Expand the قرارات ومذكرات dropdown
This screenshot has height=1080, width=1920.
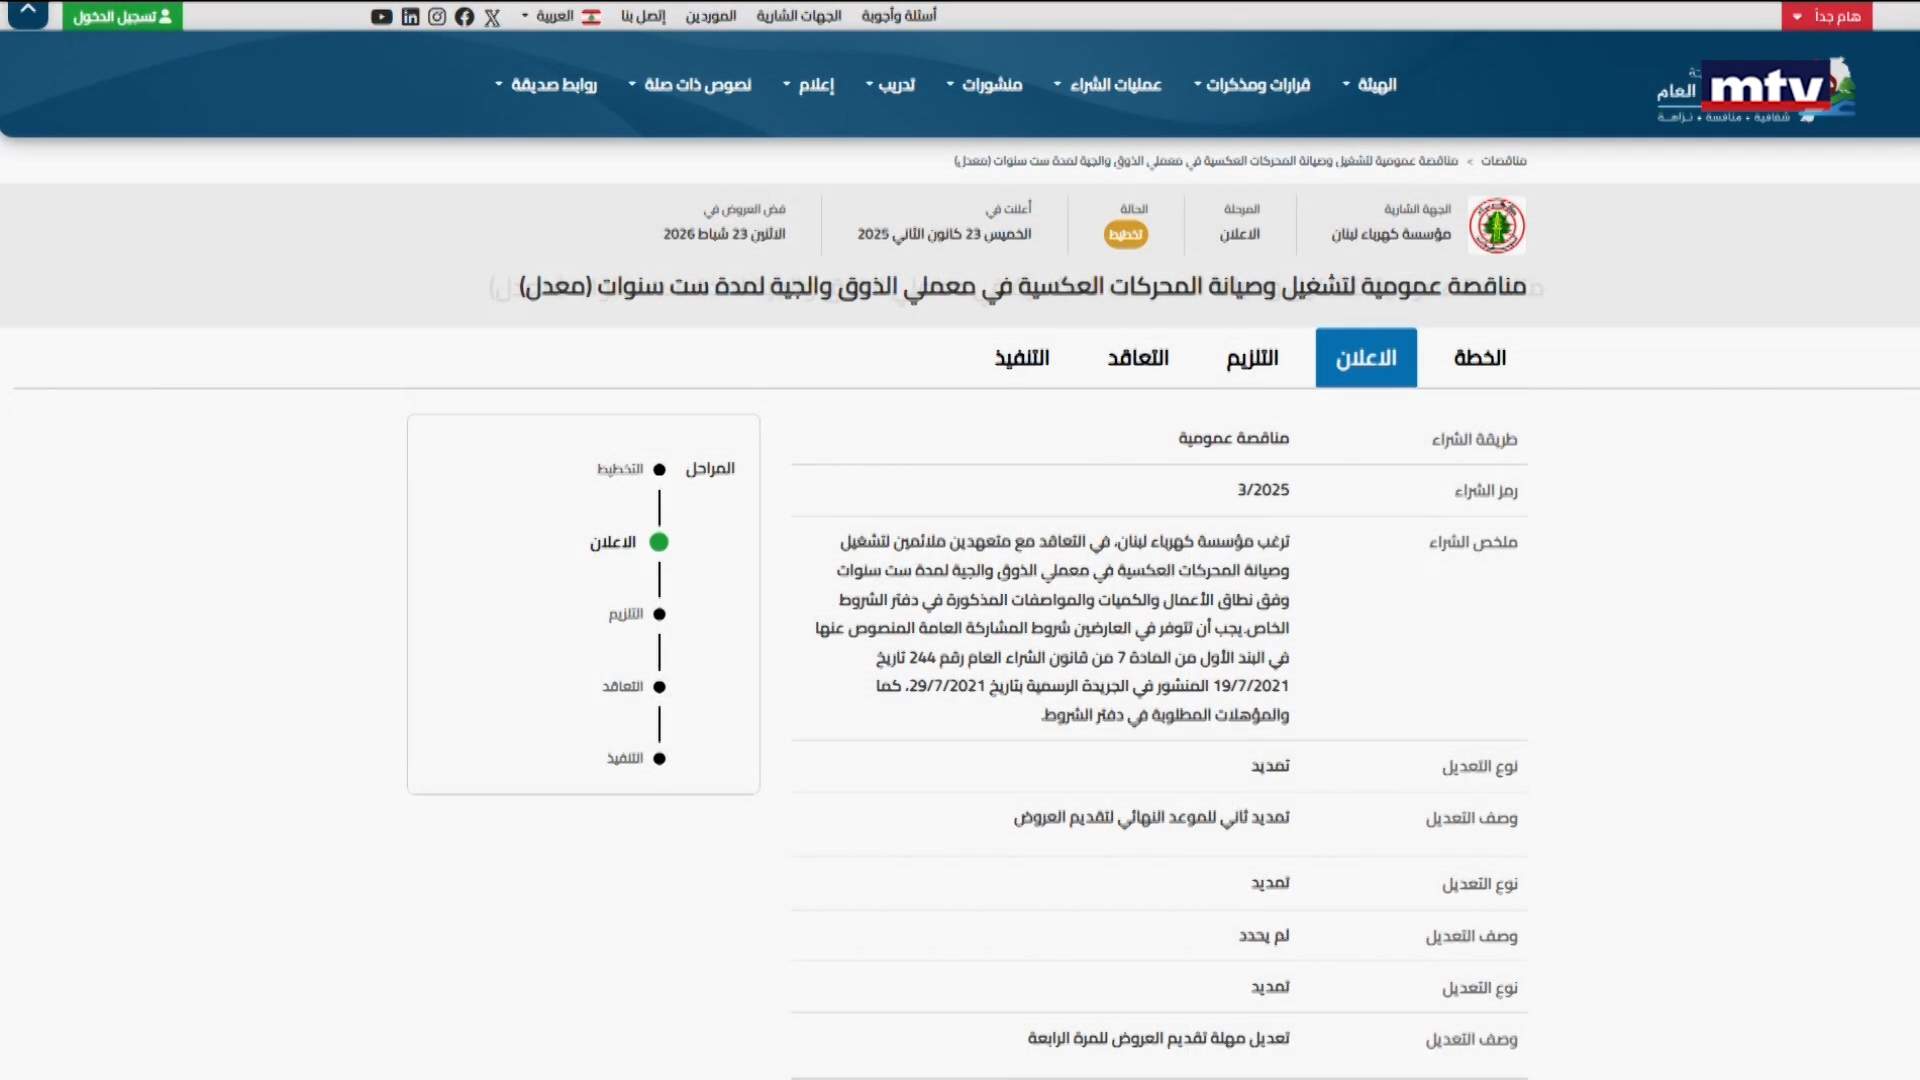1252,85
